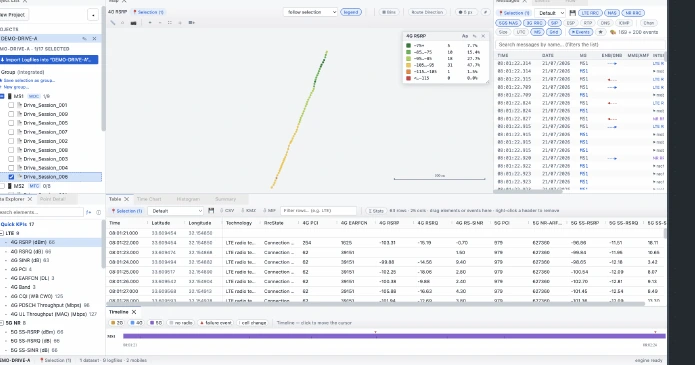Switch to the Summary tab
The height and width of the screenshot is (365, 695).
tap(225, 199)
